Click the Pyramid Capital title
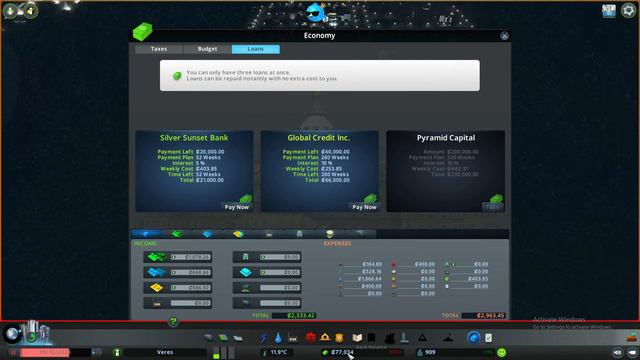The image size is (640, 360). pos(446,138)
